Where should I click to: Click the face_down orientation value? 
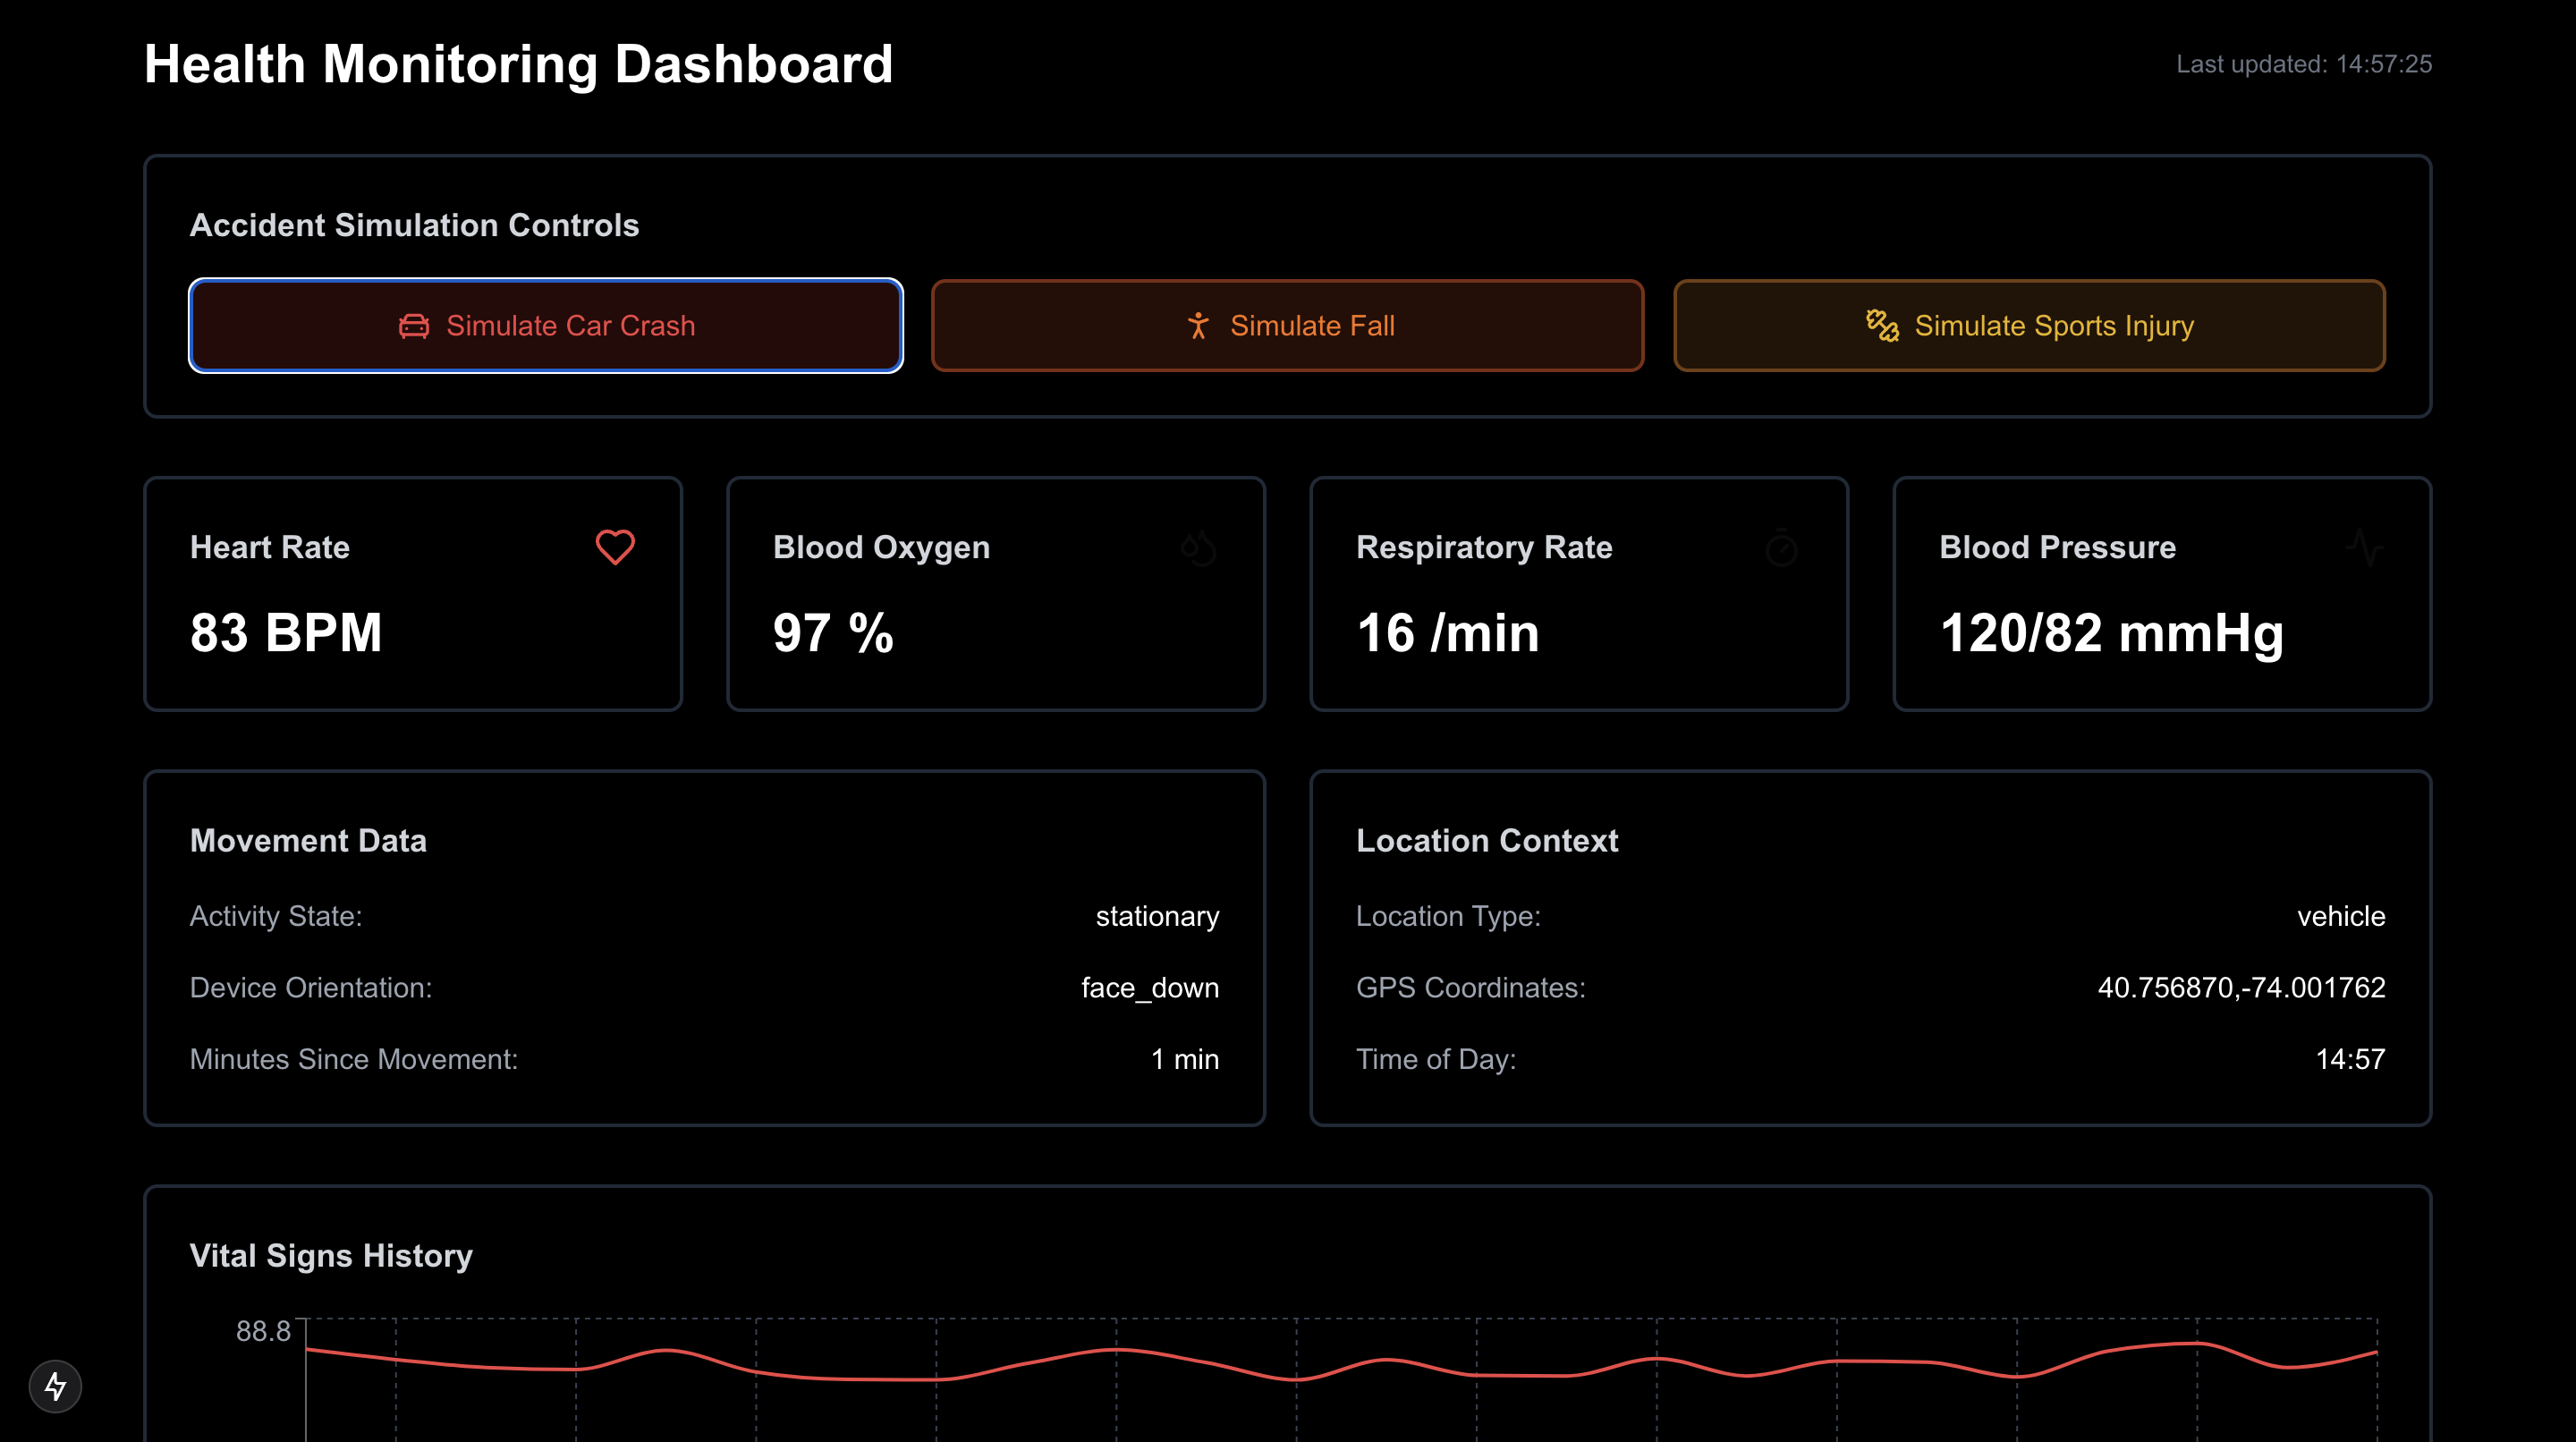coord(1149,988)
